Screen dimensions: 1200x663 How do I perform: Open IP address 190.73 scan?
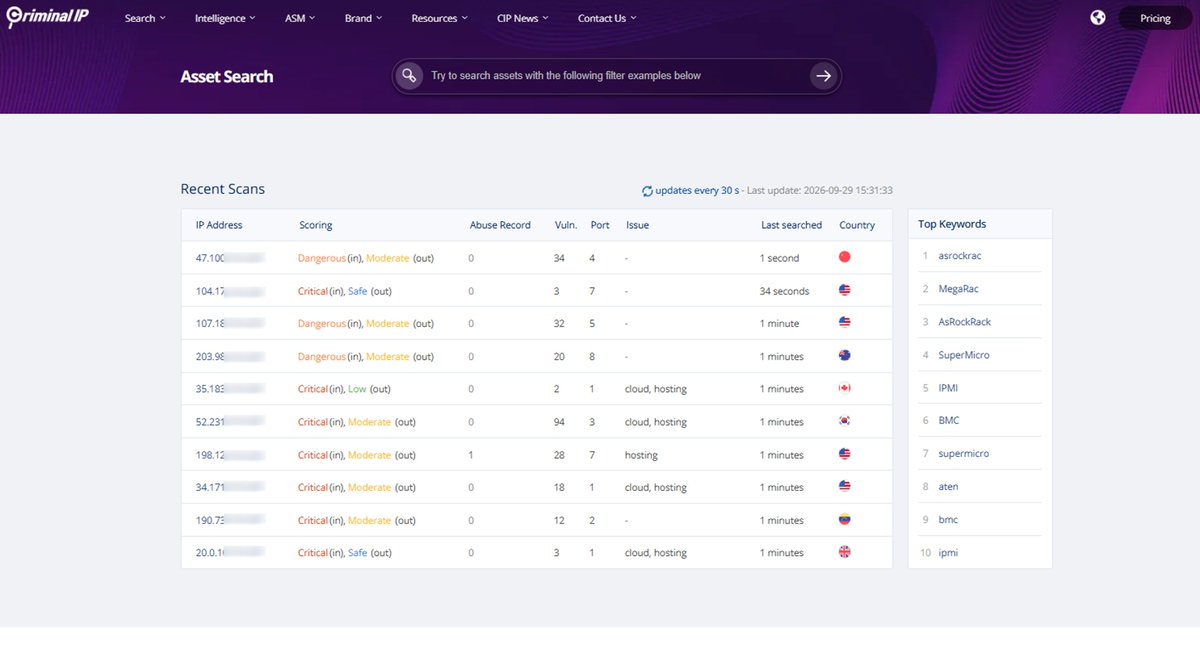point(229,520)
